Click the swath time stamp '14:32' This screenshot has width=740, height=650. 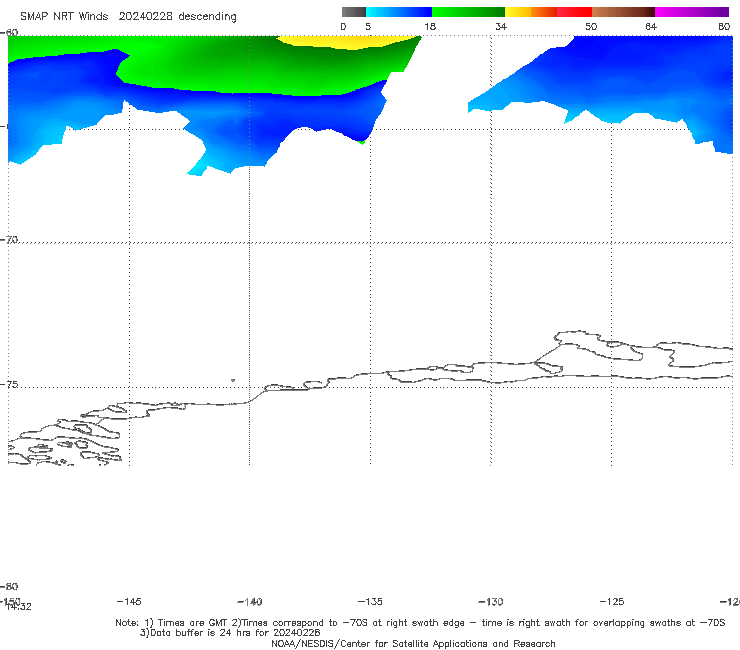click(x=19, y=607)
